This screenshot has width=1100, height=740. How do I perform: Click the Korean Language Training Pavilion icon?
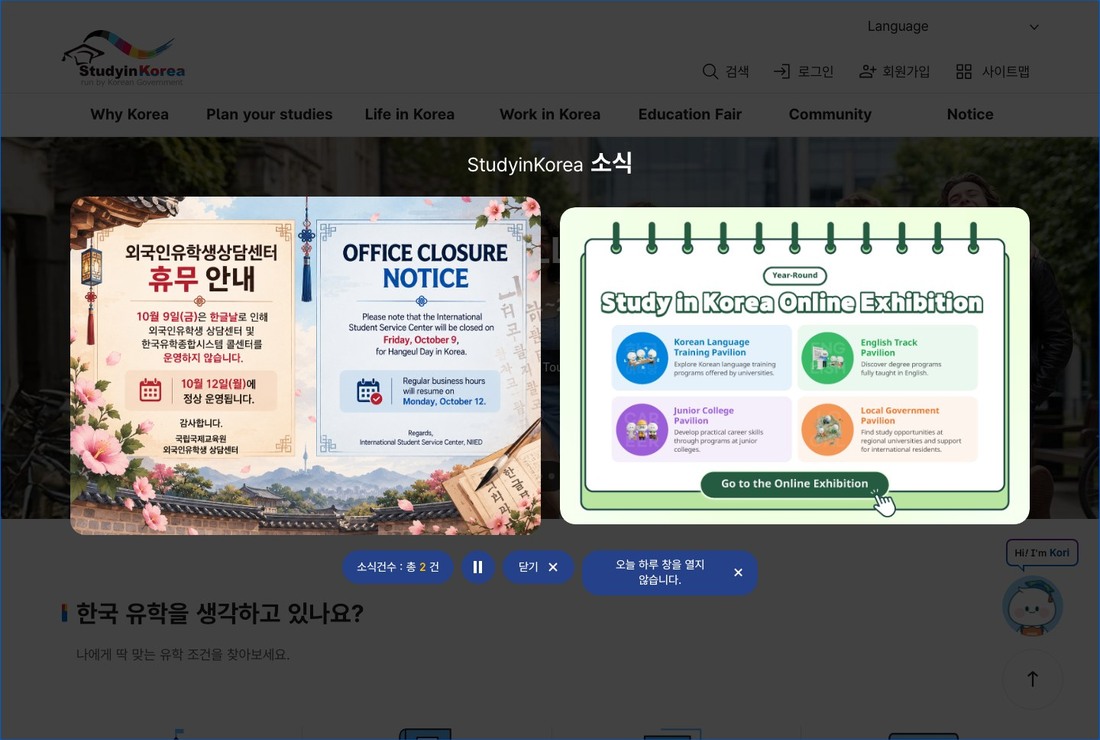[x=641, y=358]
